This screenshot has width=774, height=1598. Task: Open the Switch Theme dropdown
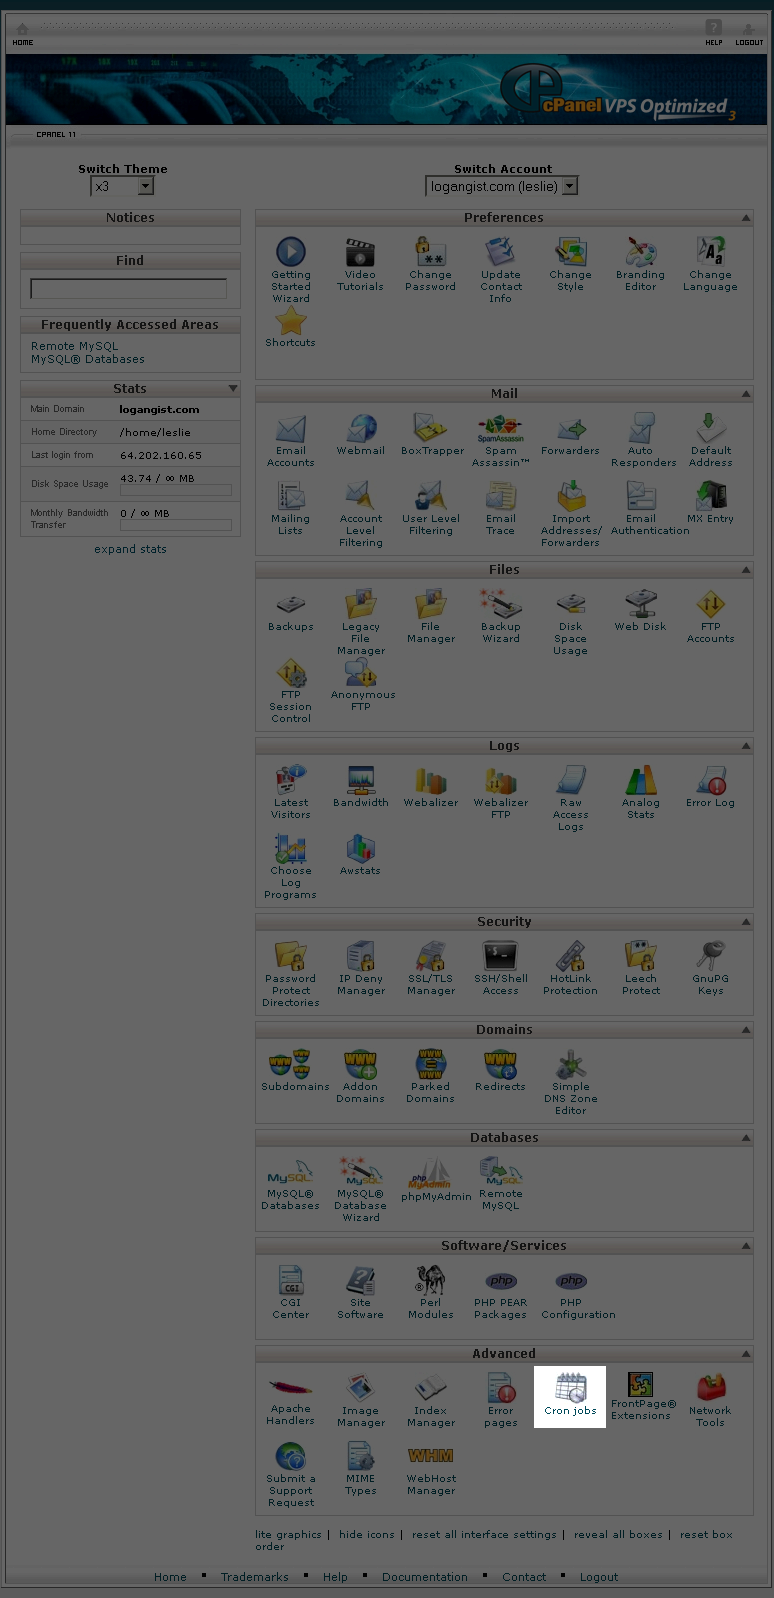pyautogui.click(x=123, y=186)
